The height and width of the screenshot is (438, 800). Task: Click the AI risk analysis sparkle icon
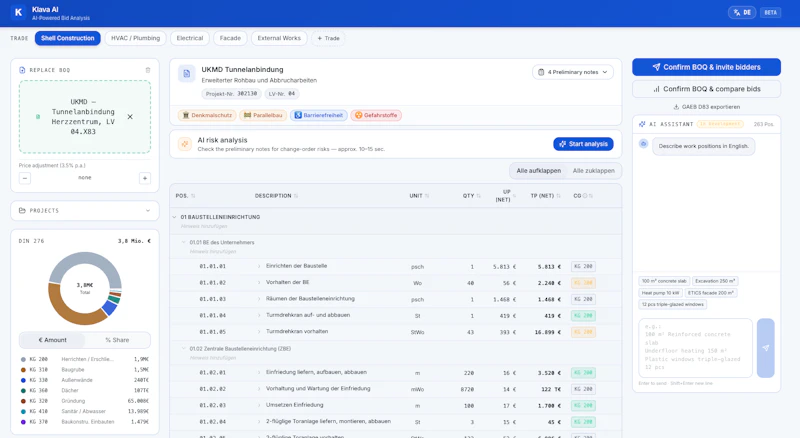(x=185, y=144)
